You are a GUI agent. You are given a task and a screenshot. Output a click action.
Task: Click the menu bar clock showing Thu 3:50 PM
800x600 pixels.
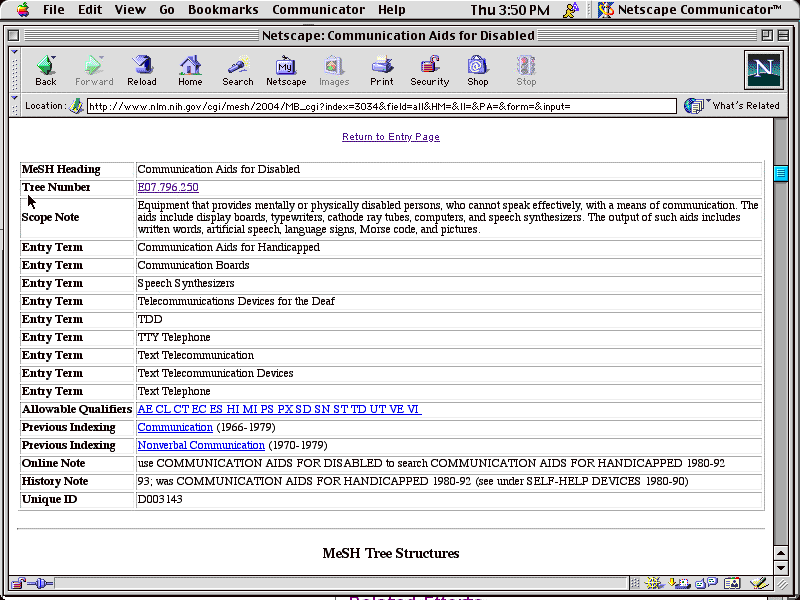tap(510, 9)
